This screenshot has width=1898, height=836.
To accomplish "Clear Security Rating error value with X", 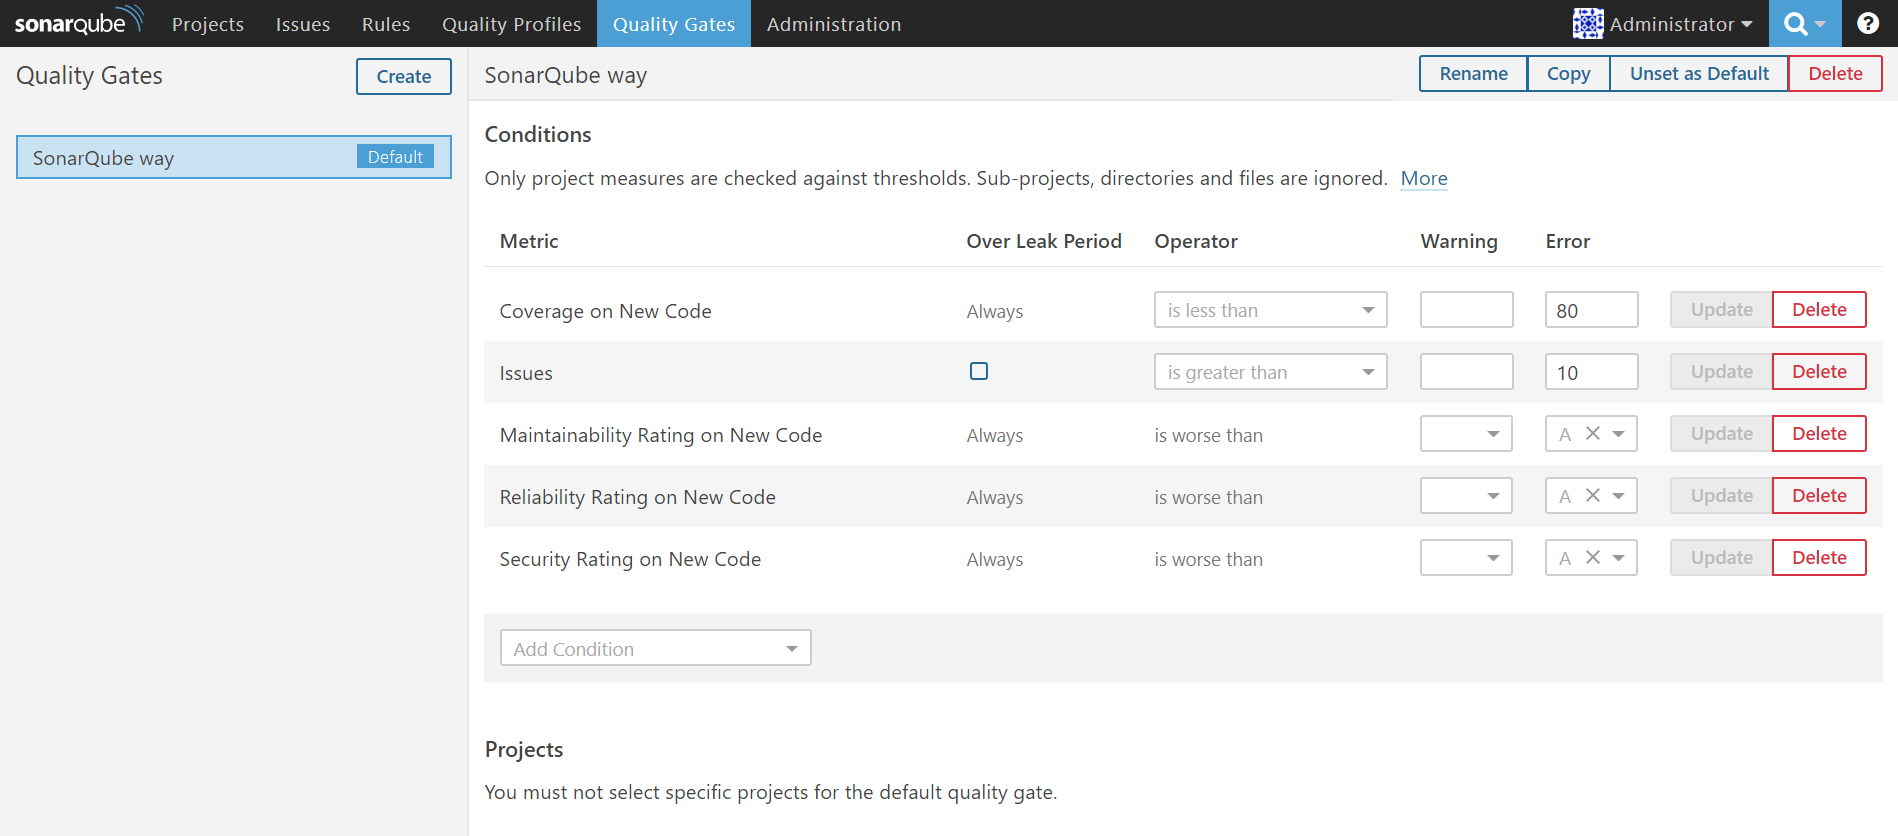I will [x=1593, y=558].
